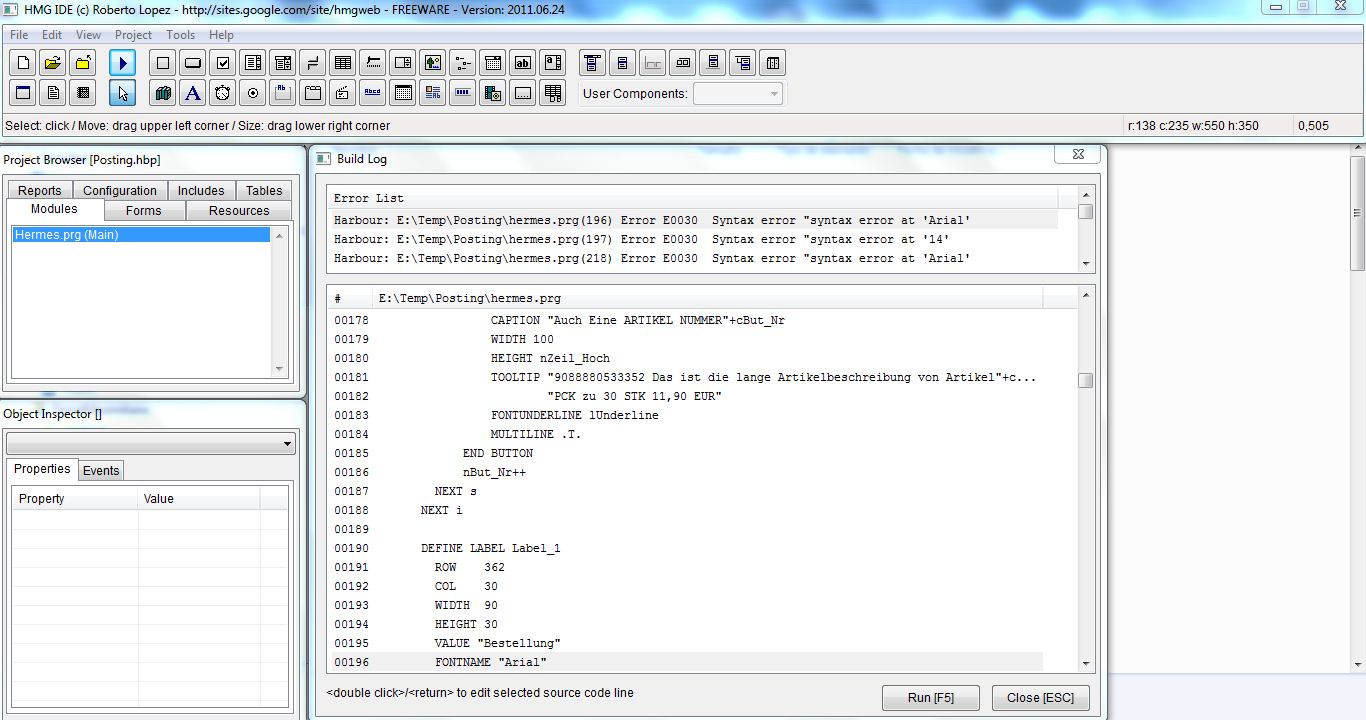Select the MonthCalendar control icon
The height and width of the screenshot is (720, 1366).
pos(403,93)
